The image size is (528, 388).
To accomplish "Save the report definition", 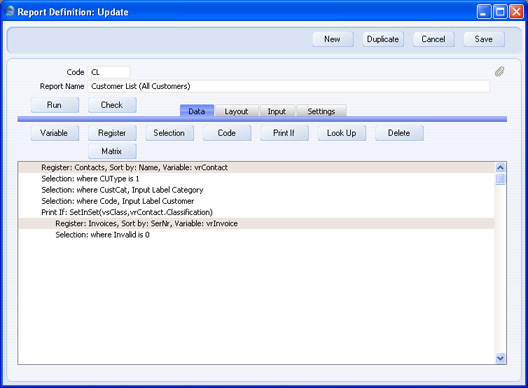I will pyautogui.click(x=484, y=39).
